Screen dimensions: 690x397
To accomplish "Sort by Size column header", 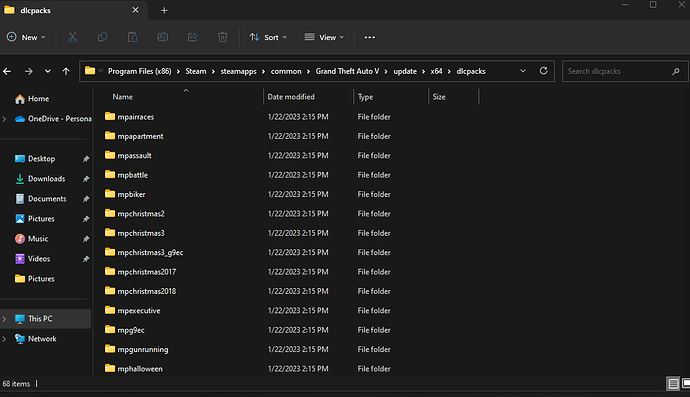I will click(439, 97).
